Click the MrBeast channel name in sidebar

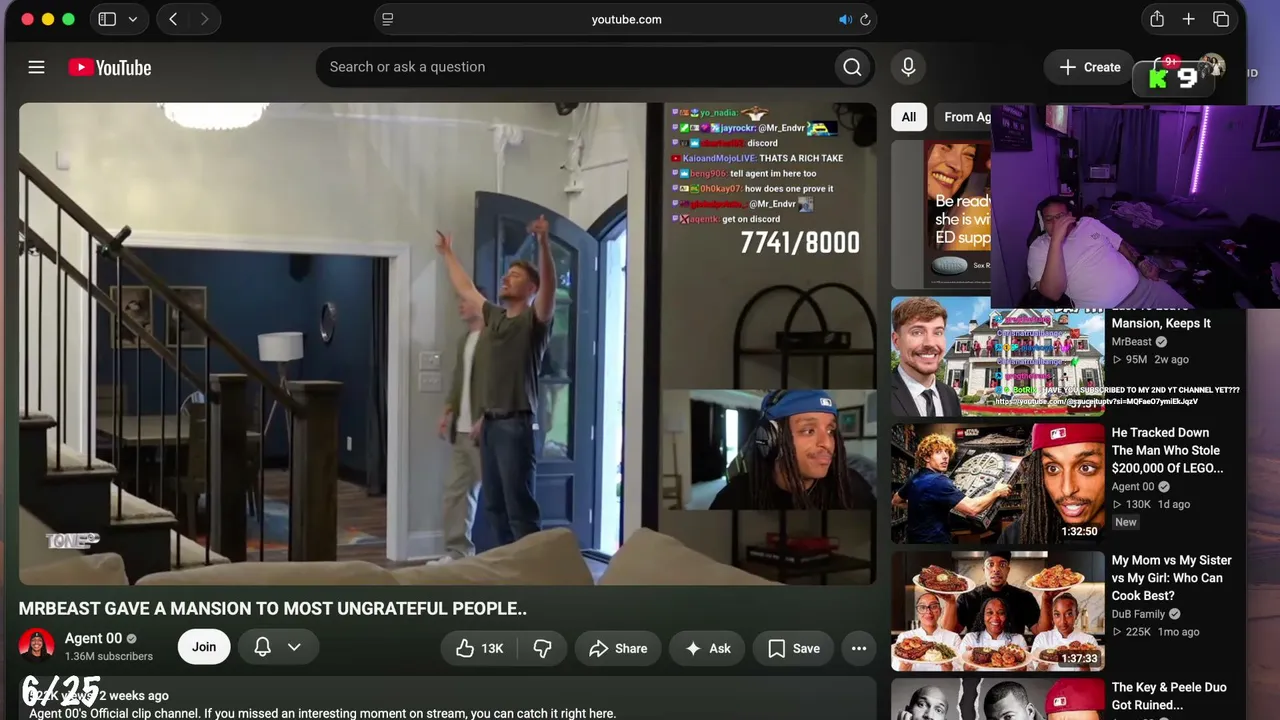coord(1132,341)
